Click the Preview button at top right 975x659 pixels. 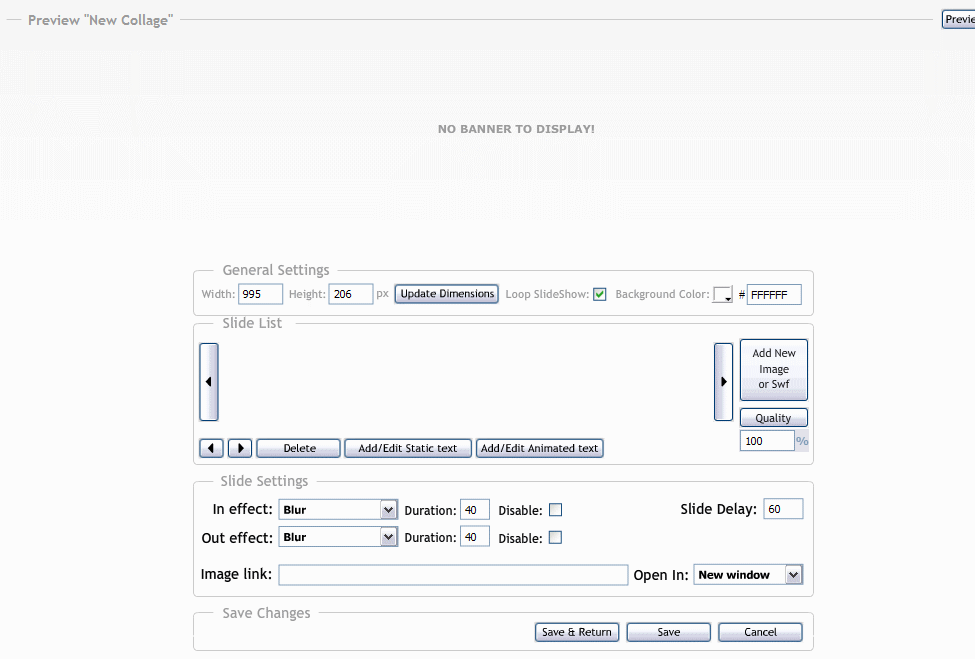(x=958, y=19)
